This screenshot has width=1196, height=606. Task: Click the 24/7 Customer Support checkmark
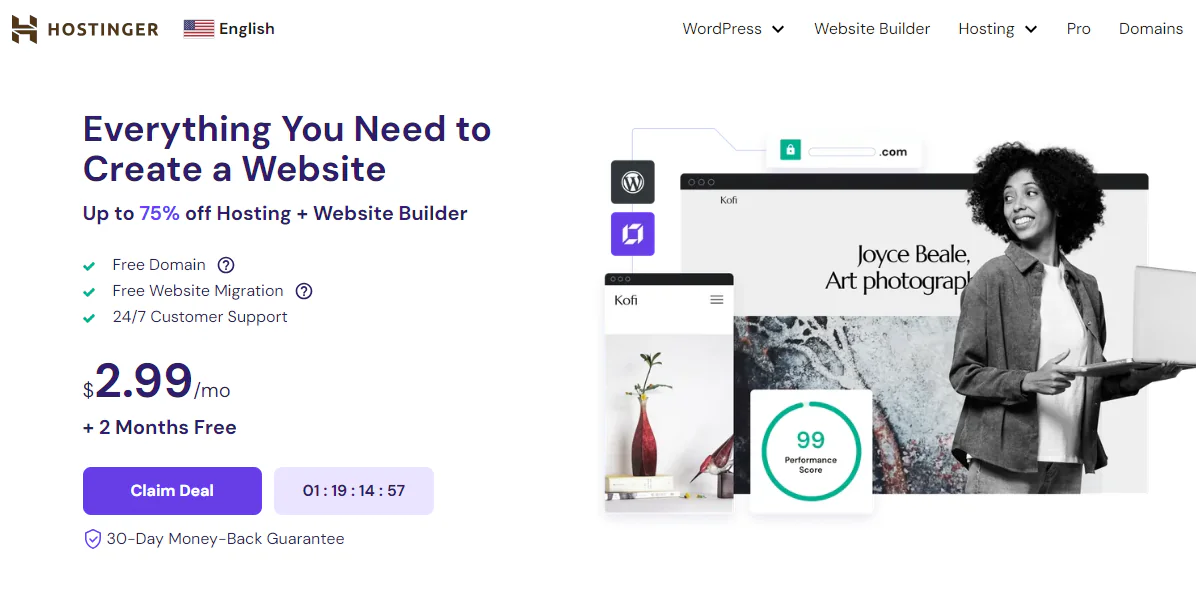(89, 318)
